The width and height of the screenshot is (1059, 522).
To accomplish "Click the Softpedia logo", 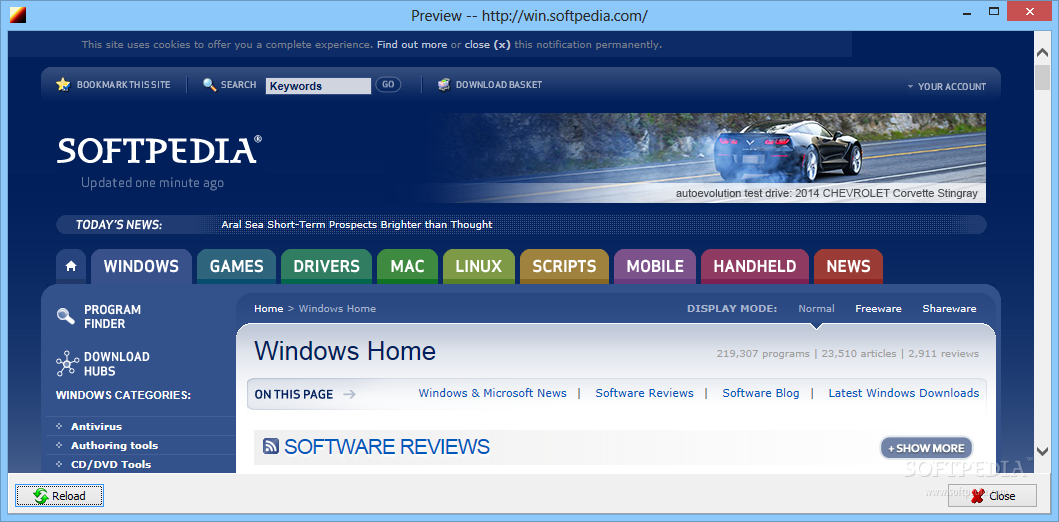I will pyautogui.click(x=159, y=150).
